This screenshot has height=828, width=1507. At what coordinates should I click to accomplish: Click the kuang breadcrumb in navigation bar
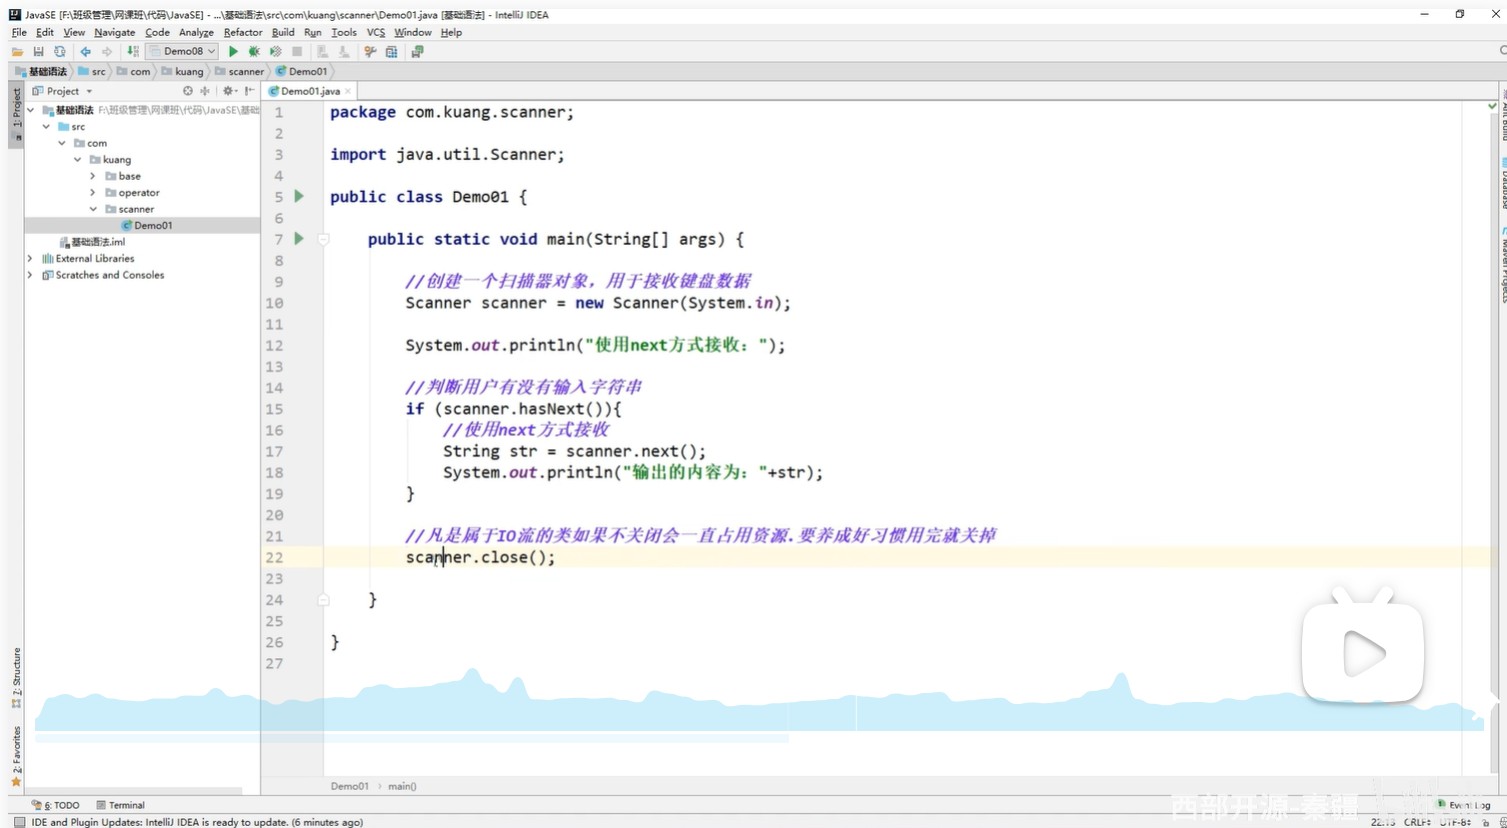(x=182, y=71)
